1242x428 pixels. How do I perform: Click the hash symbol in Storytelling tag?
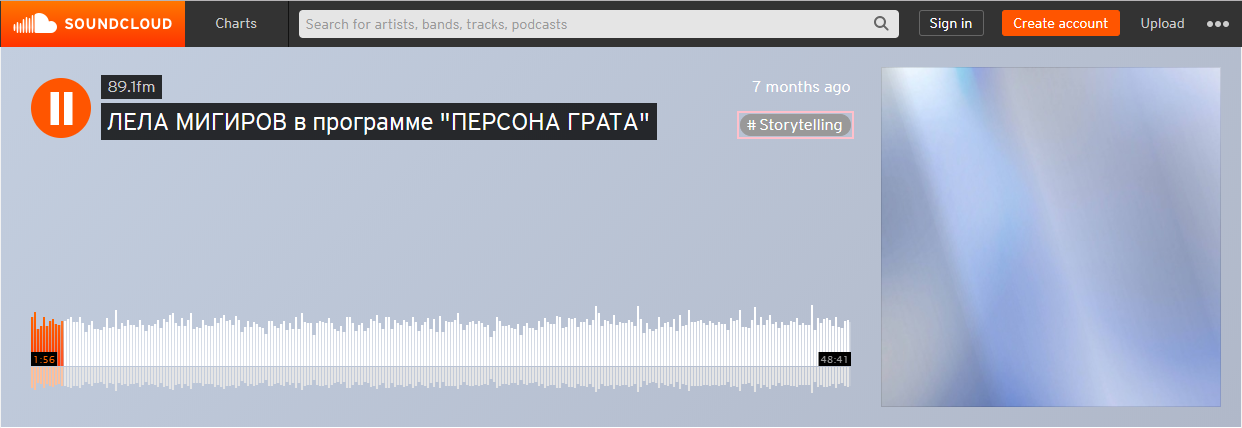coord(751,125)
